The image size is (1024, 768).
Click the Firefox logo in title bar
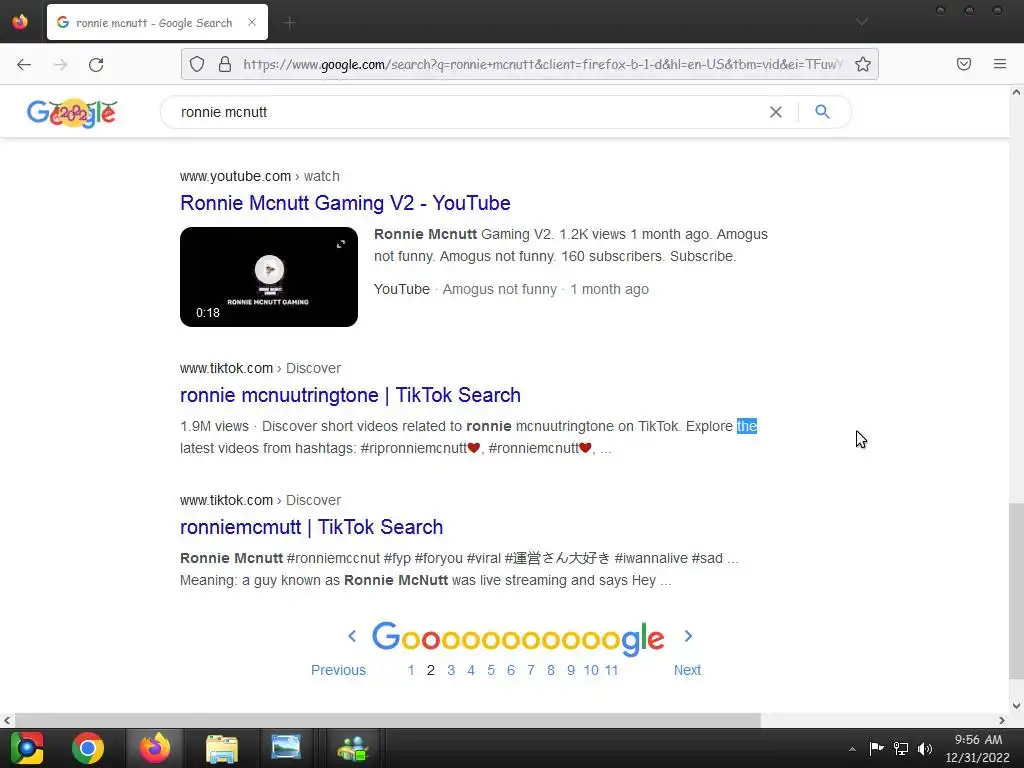[x=20, y=22]
